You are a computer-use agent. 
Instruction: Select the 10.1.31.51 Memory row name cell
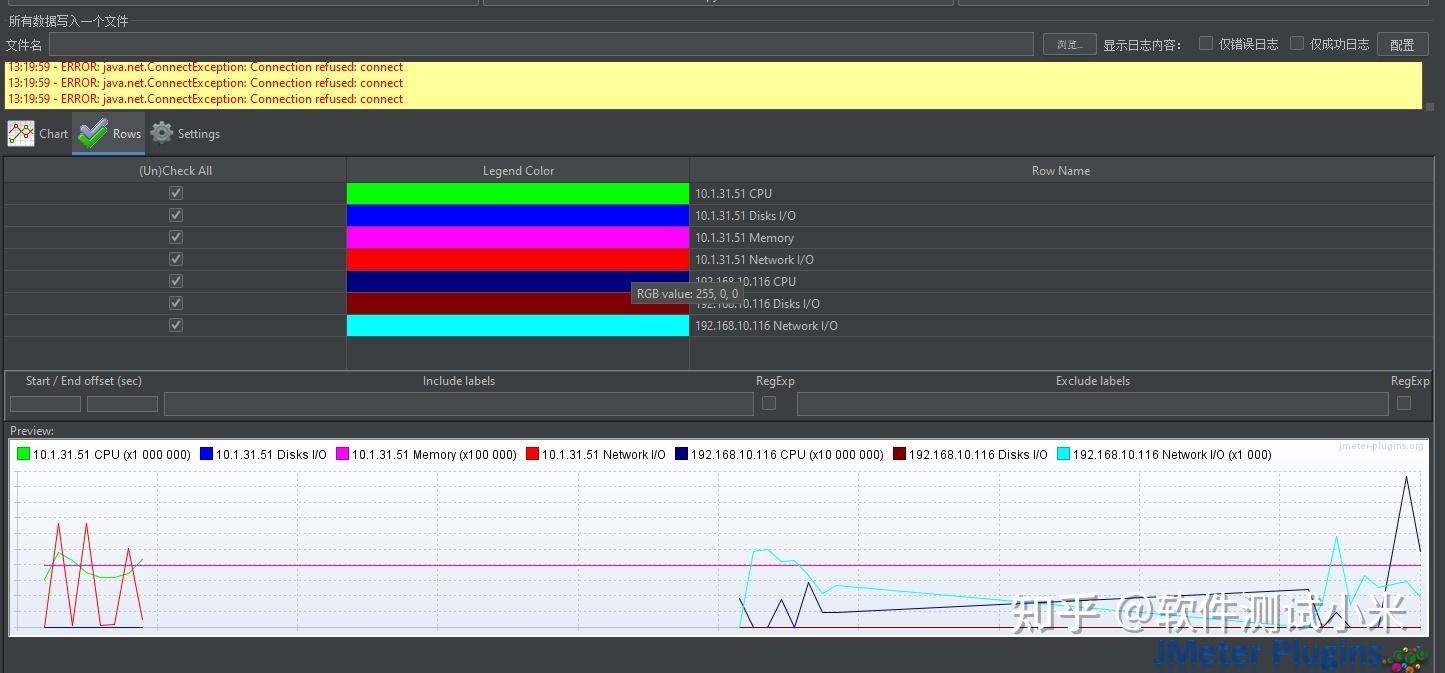pos(1061,237)
